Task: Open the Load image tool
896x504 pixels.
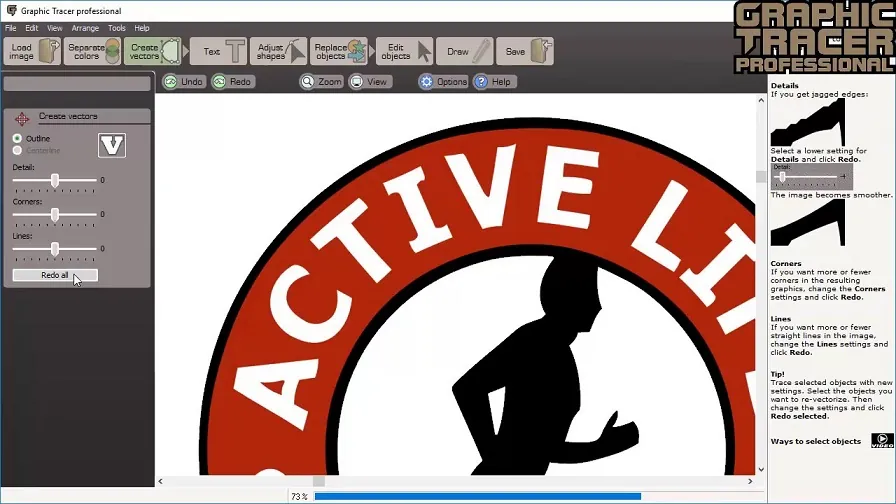Action: tap(32, 51)
